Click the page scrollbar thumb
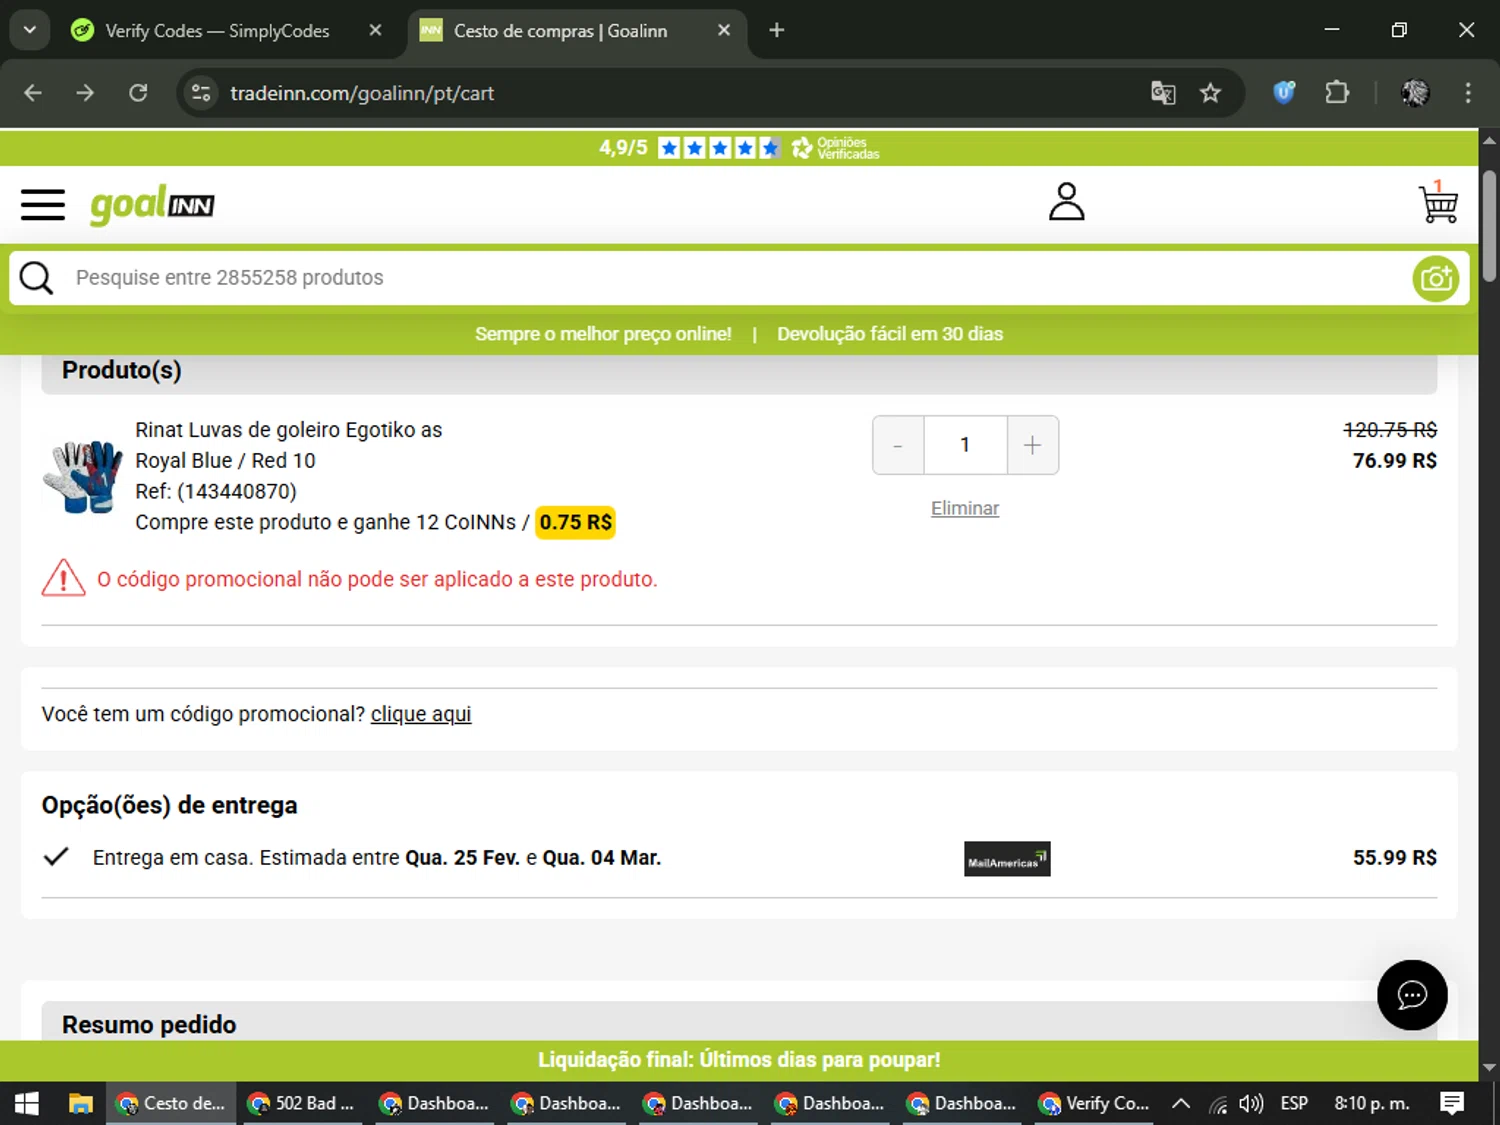The width and height of the screenshot is (1500, 1125). click(x=1489, y=225)
